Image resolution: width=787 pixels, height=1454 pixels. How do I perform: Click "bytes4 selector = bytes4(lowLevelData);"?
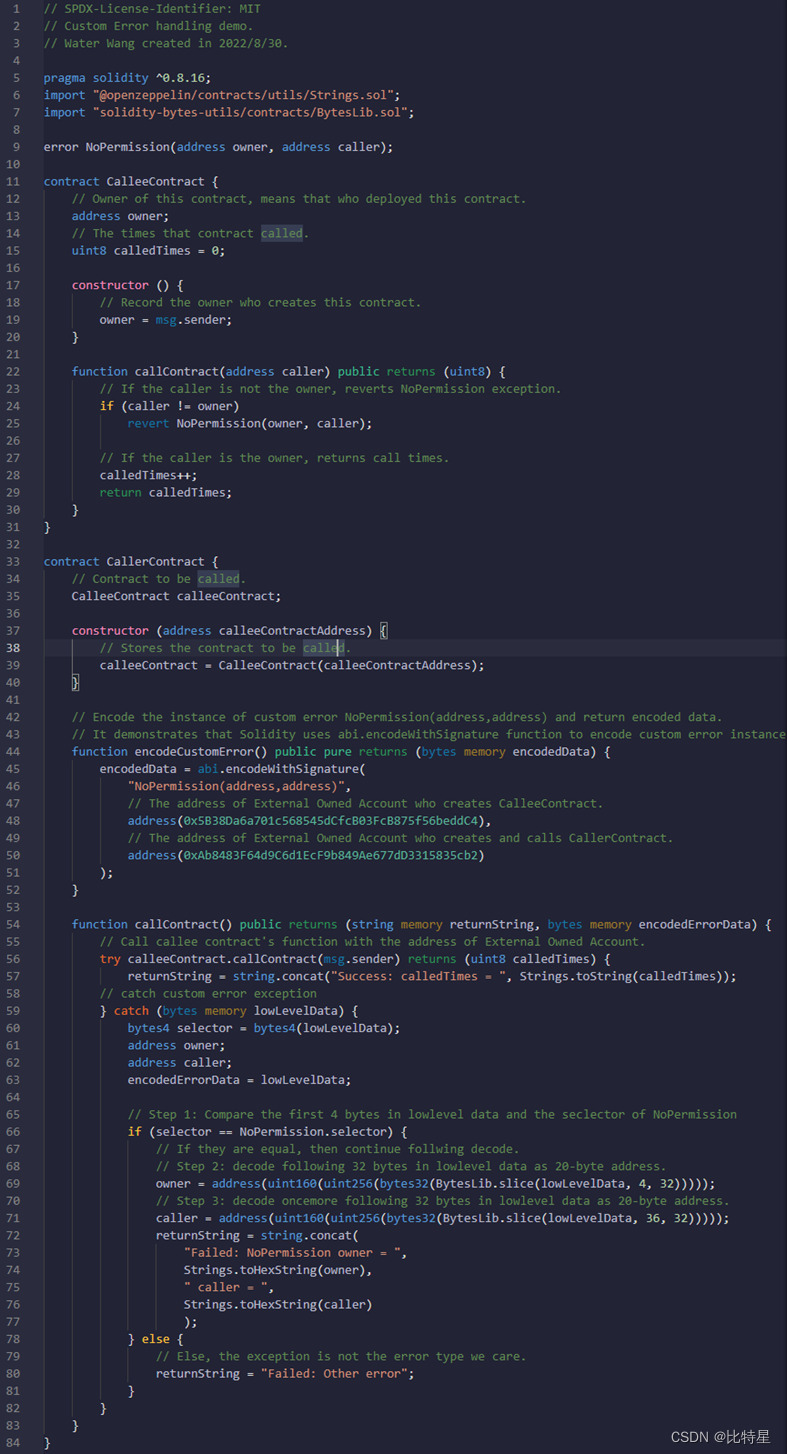pyautogui.click(x=263, y=1029)
